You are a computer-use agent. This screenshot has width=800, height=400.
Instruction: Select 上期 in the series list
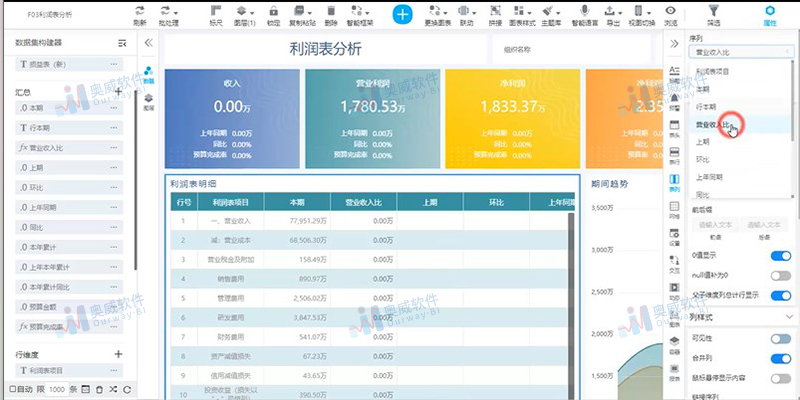[740, 142]
